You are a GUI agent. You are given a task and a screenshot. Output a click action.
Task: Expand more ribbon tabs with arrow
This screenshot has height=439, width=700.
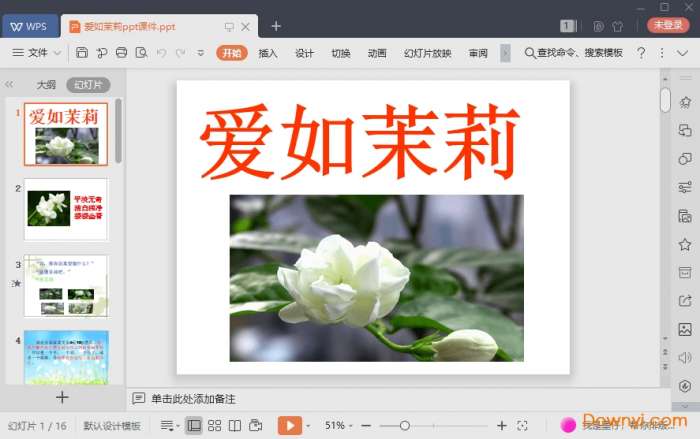(505, 53)
